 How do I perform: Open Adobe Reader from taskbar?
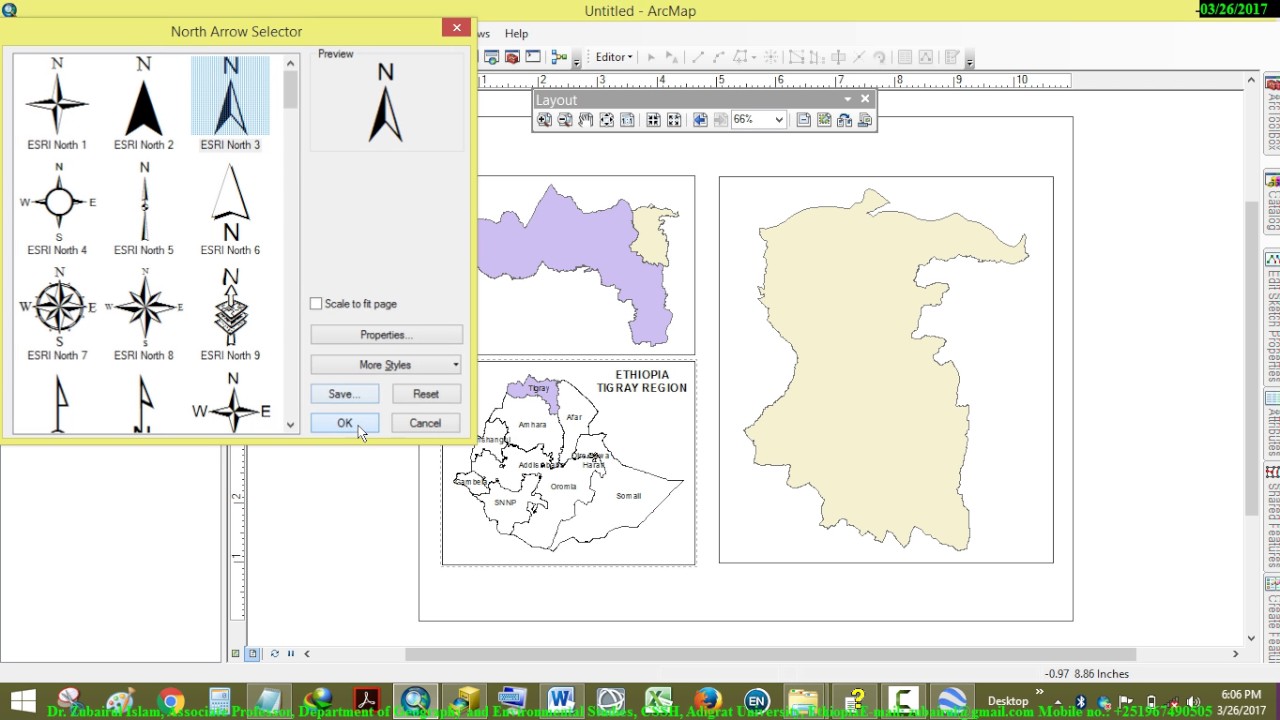click(x=366, y=700)
